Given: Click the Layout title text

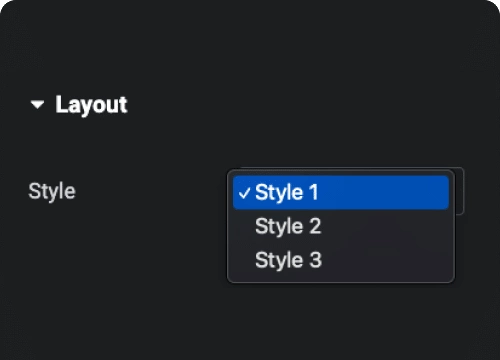Looking at the screenshot, I should point(91,105).
